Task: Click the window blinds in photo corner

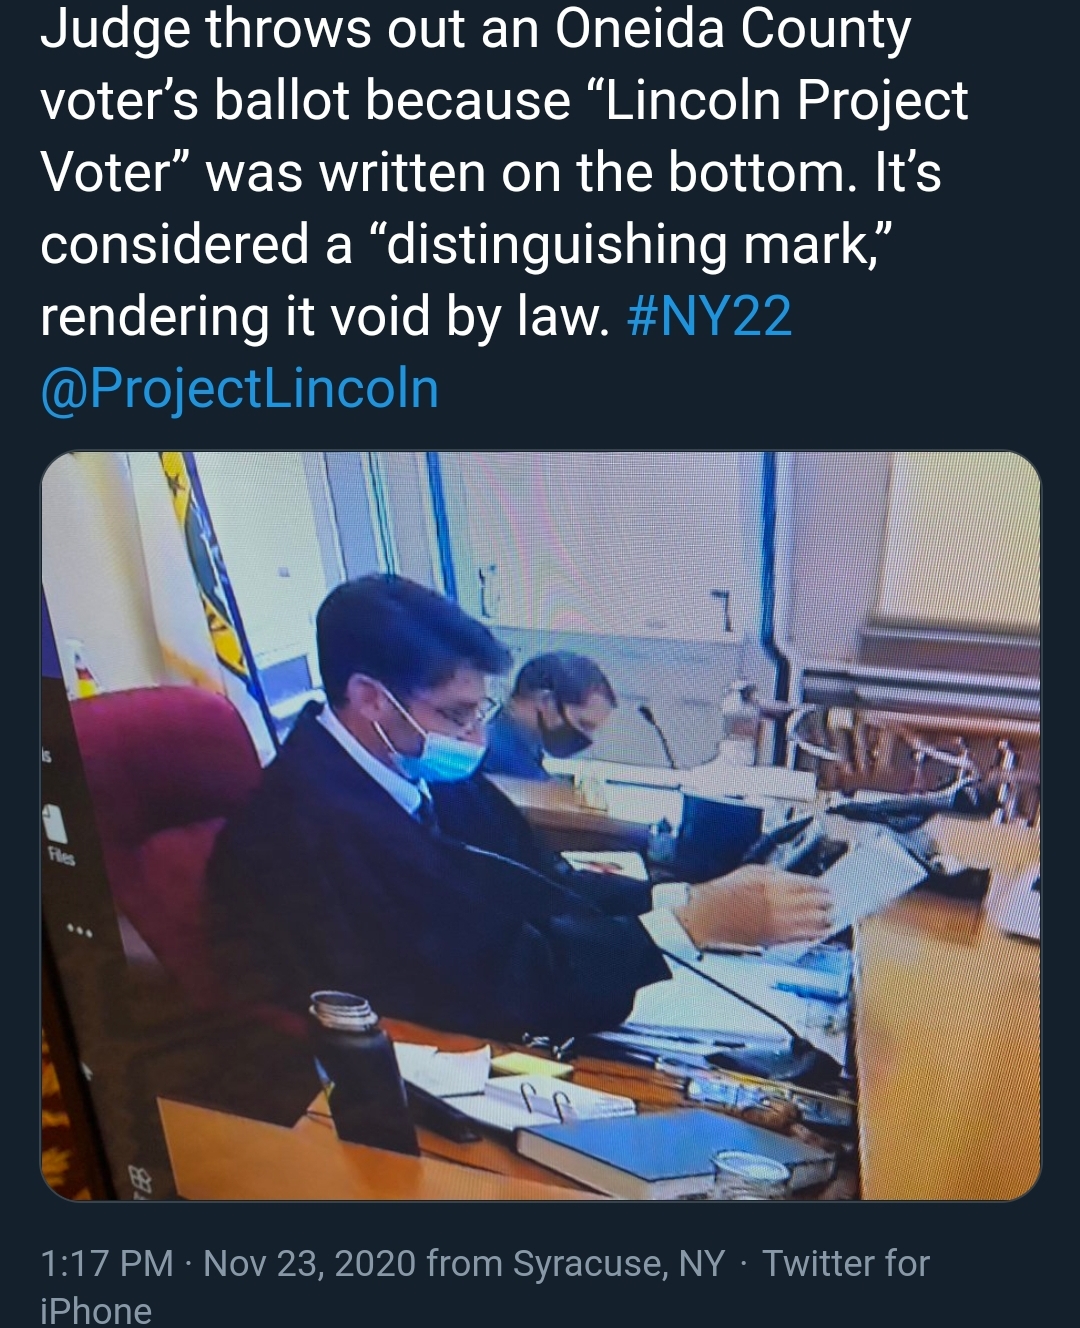Action: pyautogui.click(x=958, y=545)
